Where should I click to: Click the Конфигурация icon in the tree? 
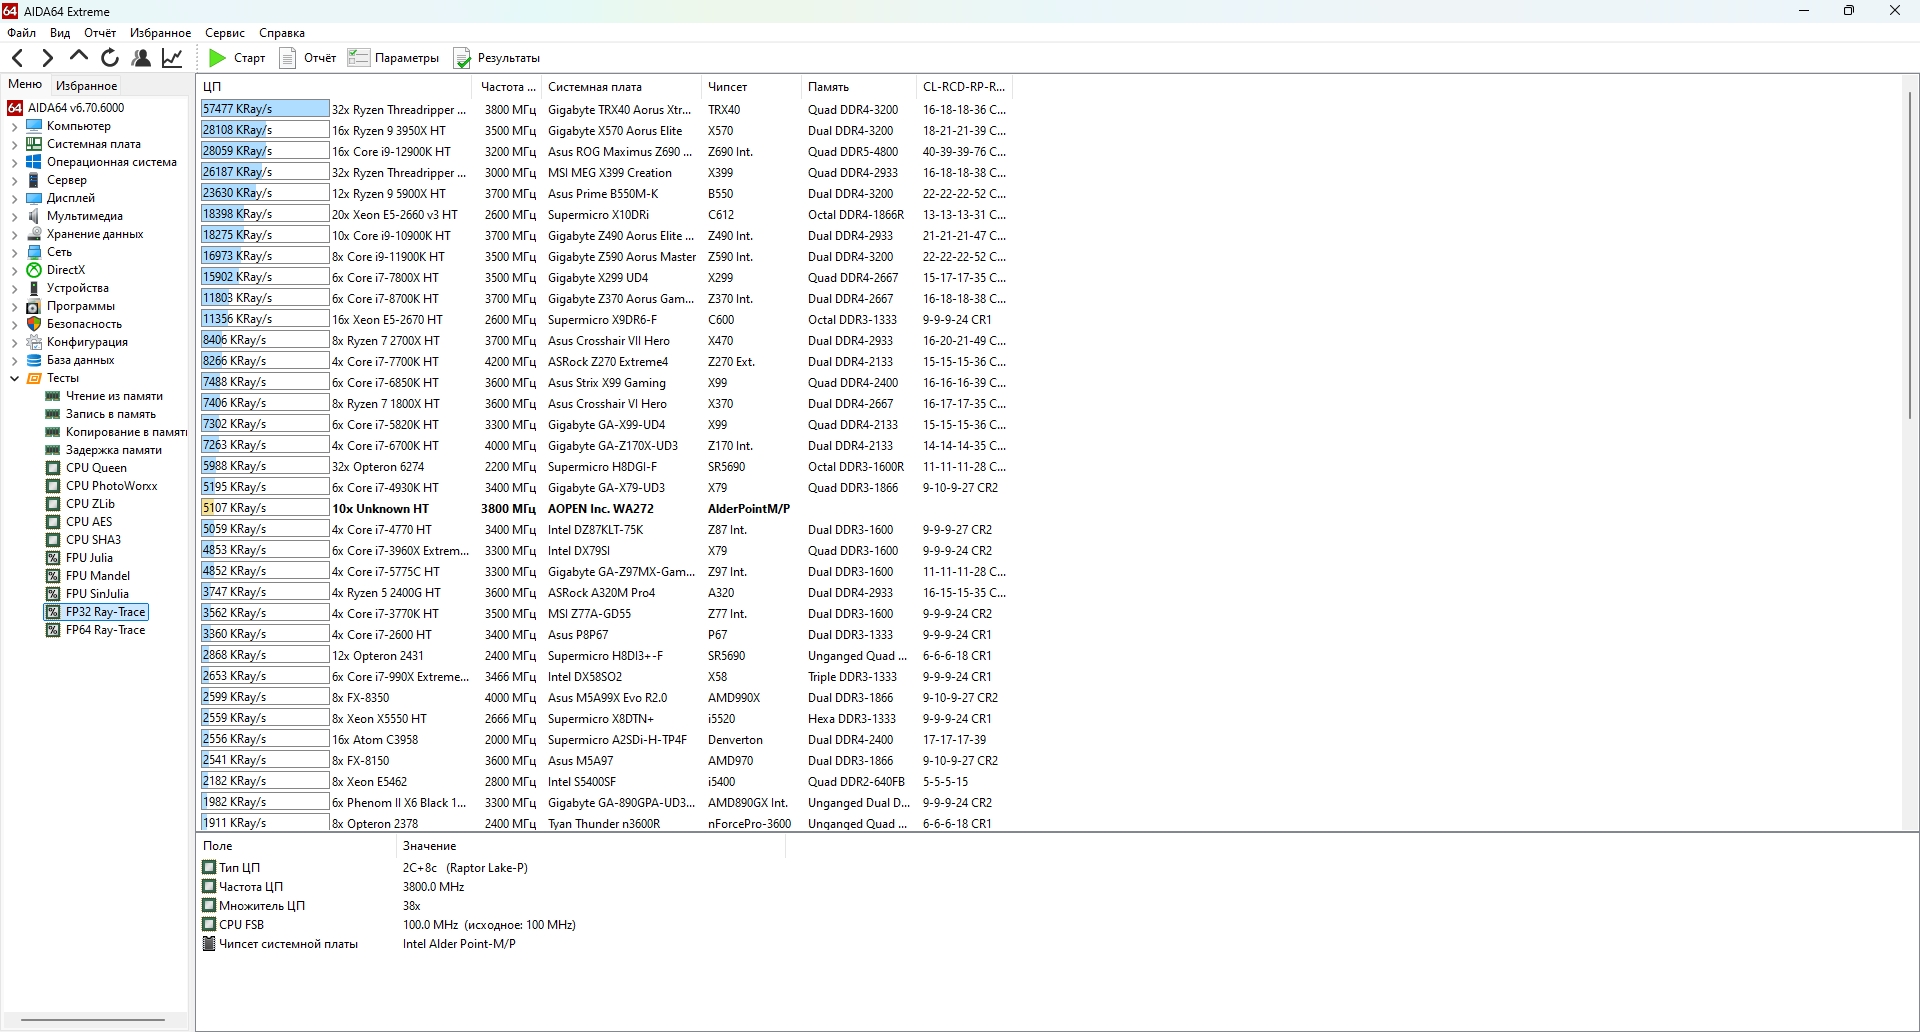34,342
